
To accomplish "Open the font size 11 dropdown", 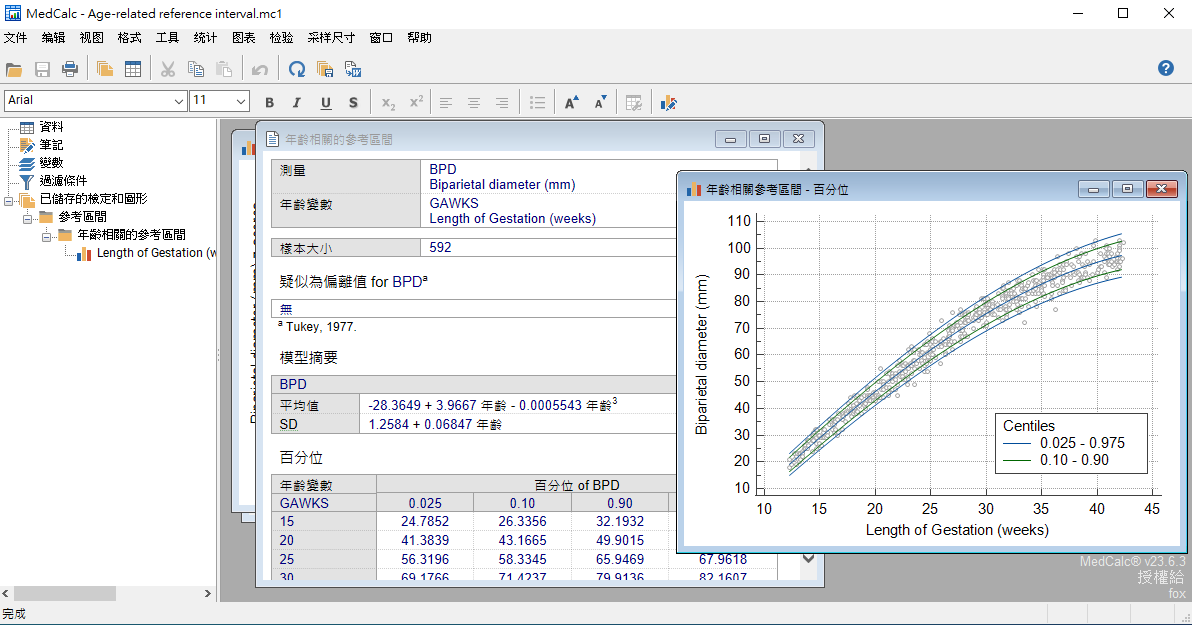I will point(220,100).
